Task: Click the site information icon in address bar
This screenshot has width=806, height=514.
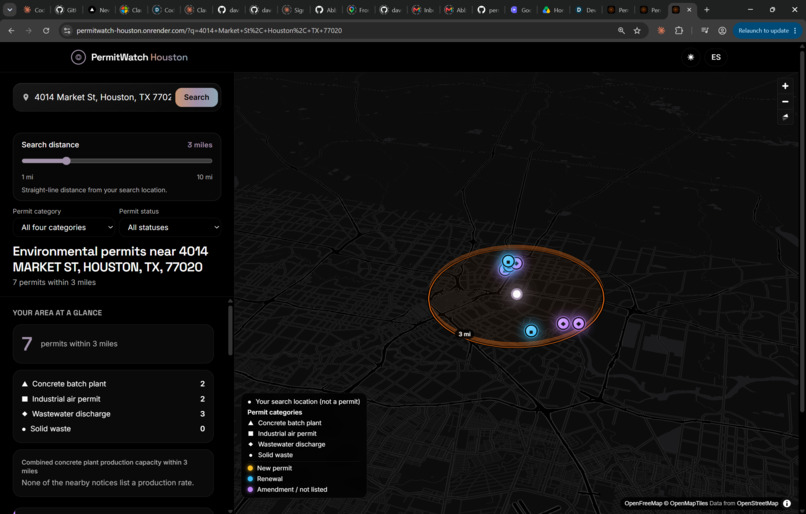Action: [x=66, y=30]
